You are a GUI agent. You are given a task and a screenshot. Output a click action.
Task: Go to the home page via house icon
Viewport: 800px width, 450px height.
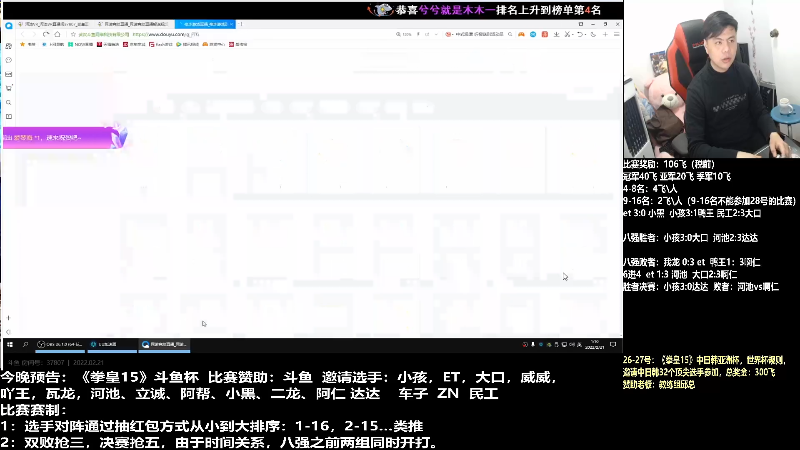pyautogui.click(x=58, y=34)
